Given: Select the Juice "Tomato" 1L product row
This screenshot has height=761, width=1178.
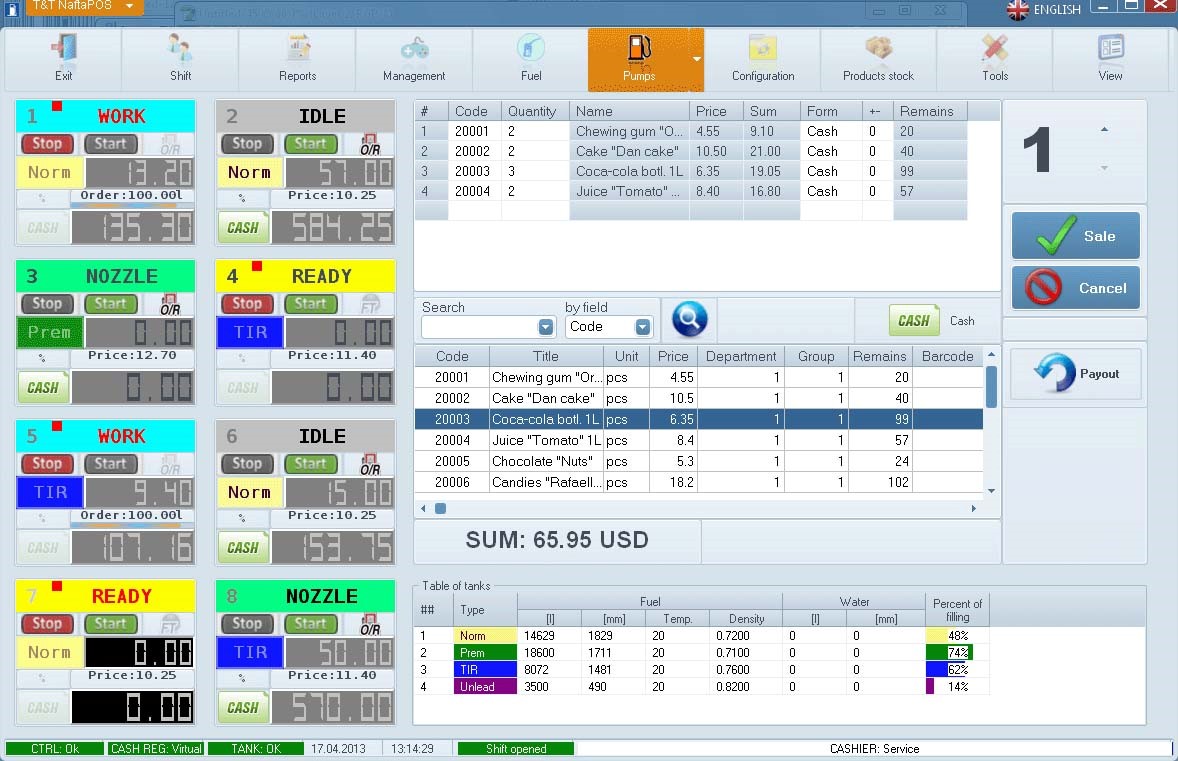Looking at the screenshot, I should pyautogui.click(x=544, y=440).
